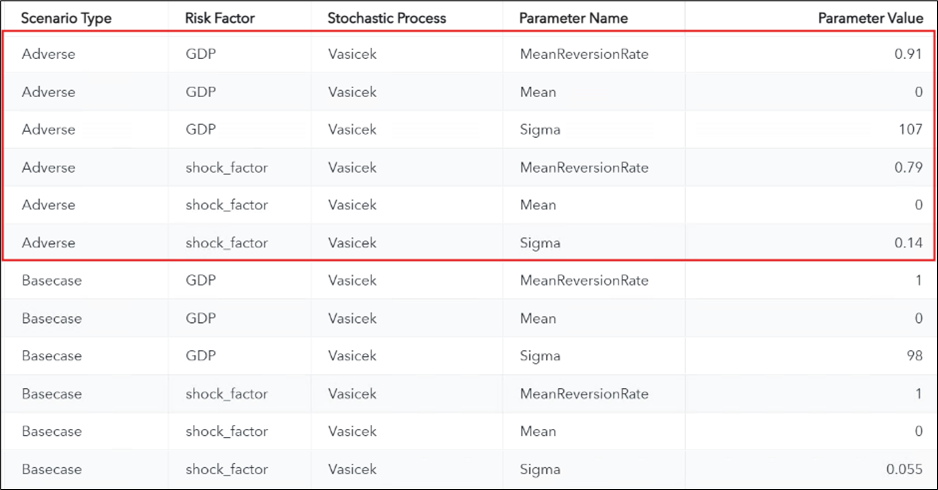
Task: Select Basecase in the last table row
Action: [52, 469]
